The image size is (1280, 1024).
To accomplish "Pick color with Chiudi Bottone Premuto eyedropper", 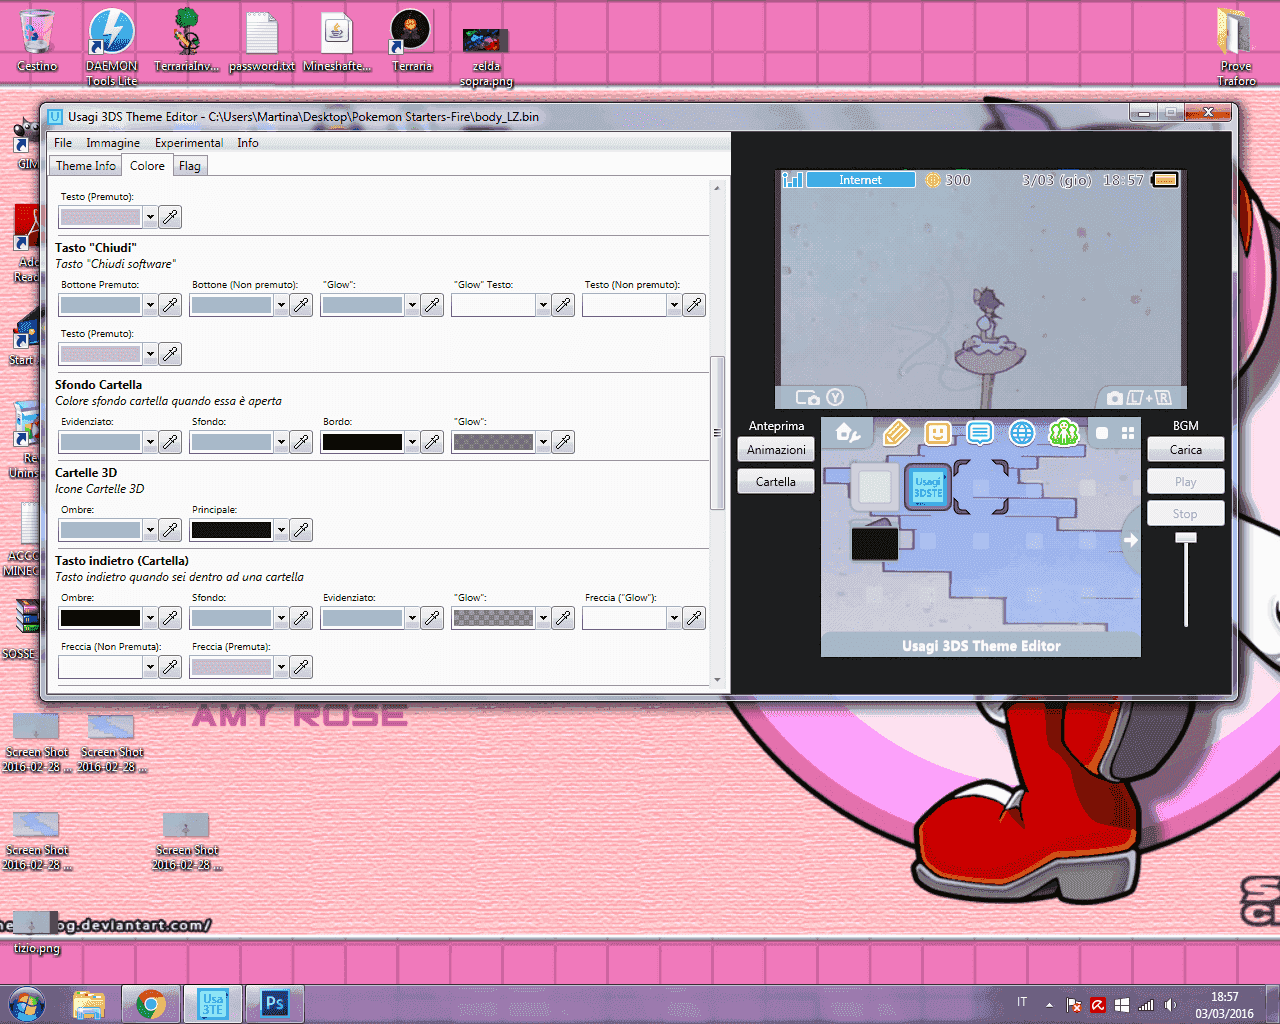I will coord(171,305).
